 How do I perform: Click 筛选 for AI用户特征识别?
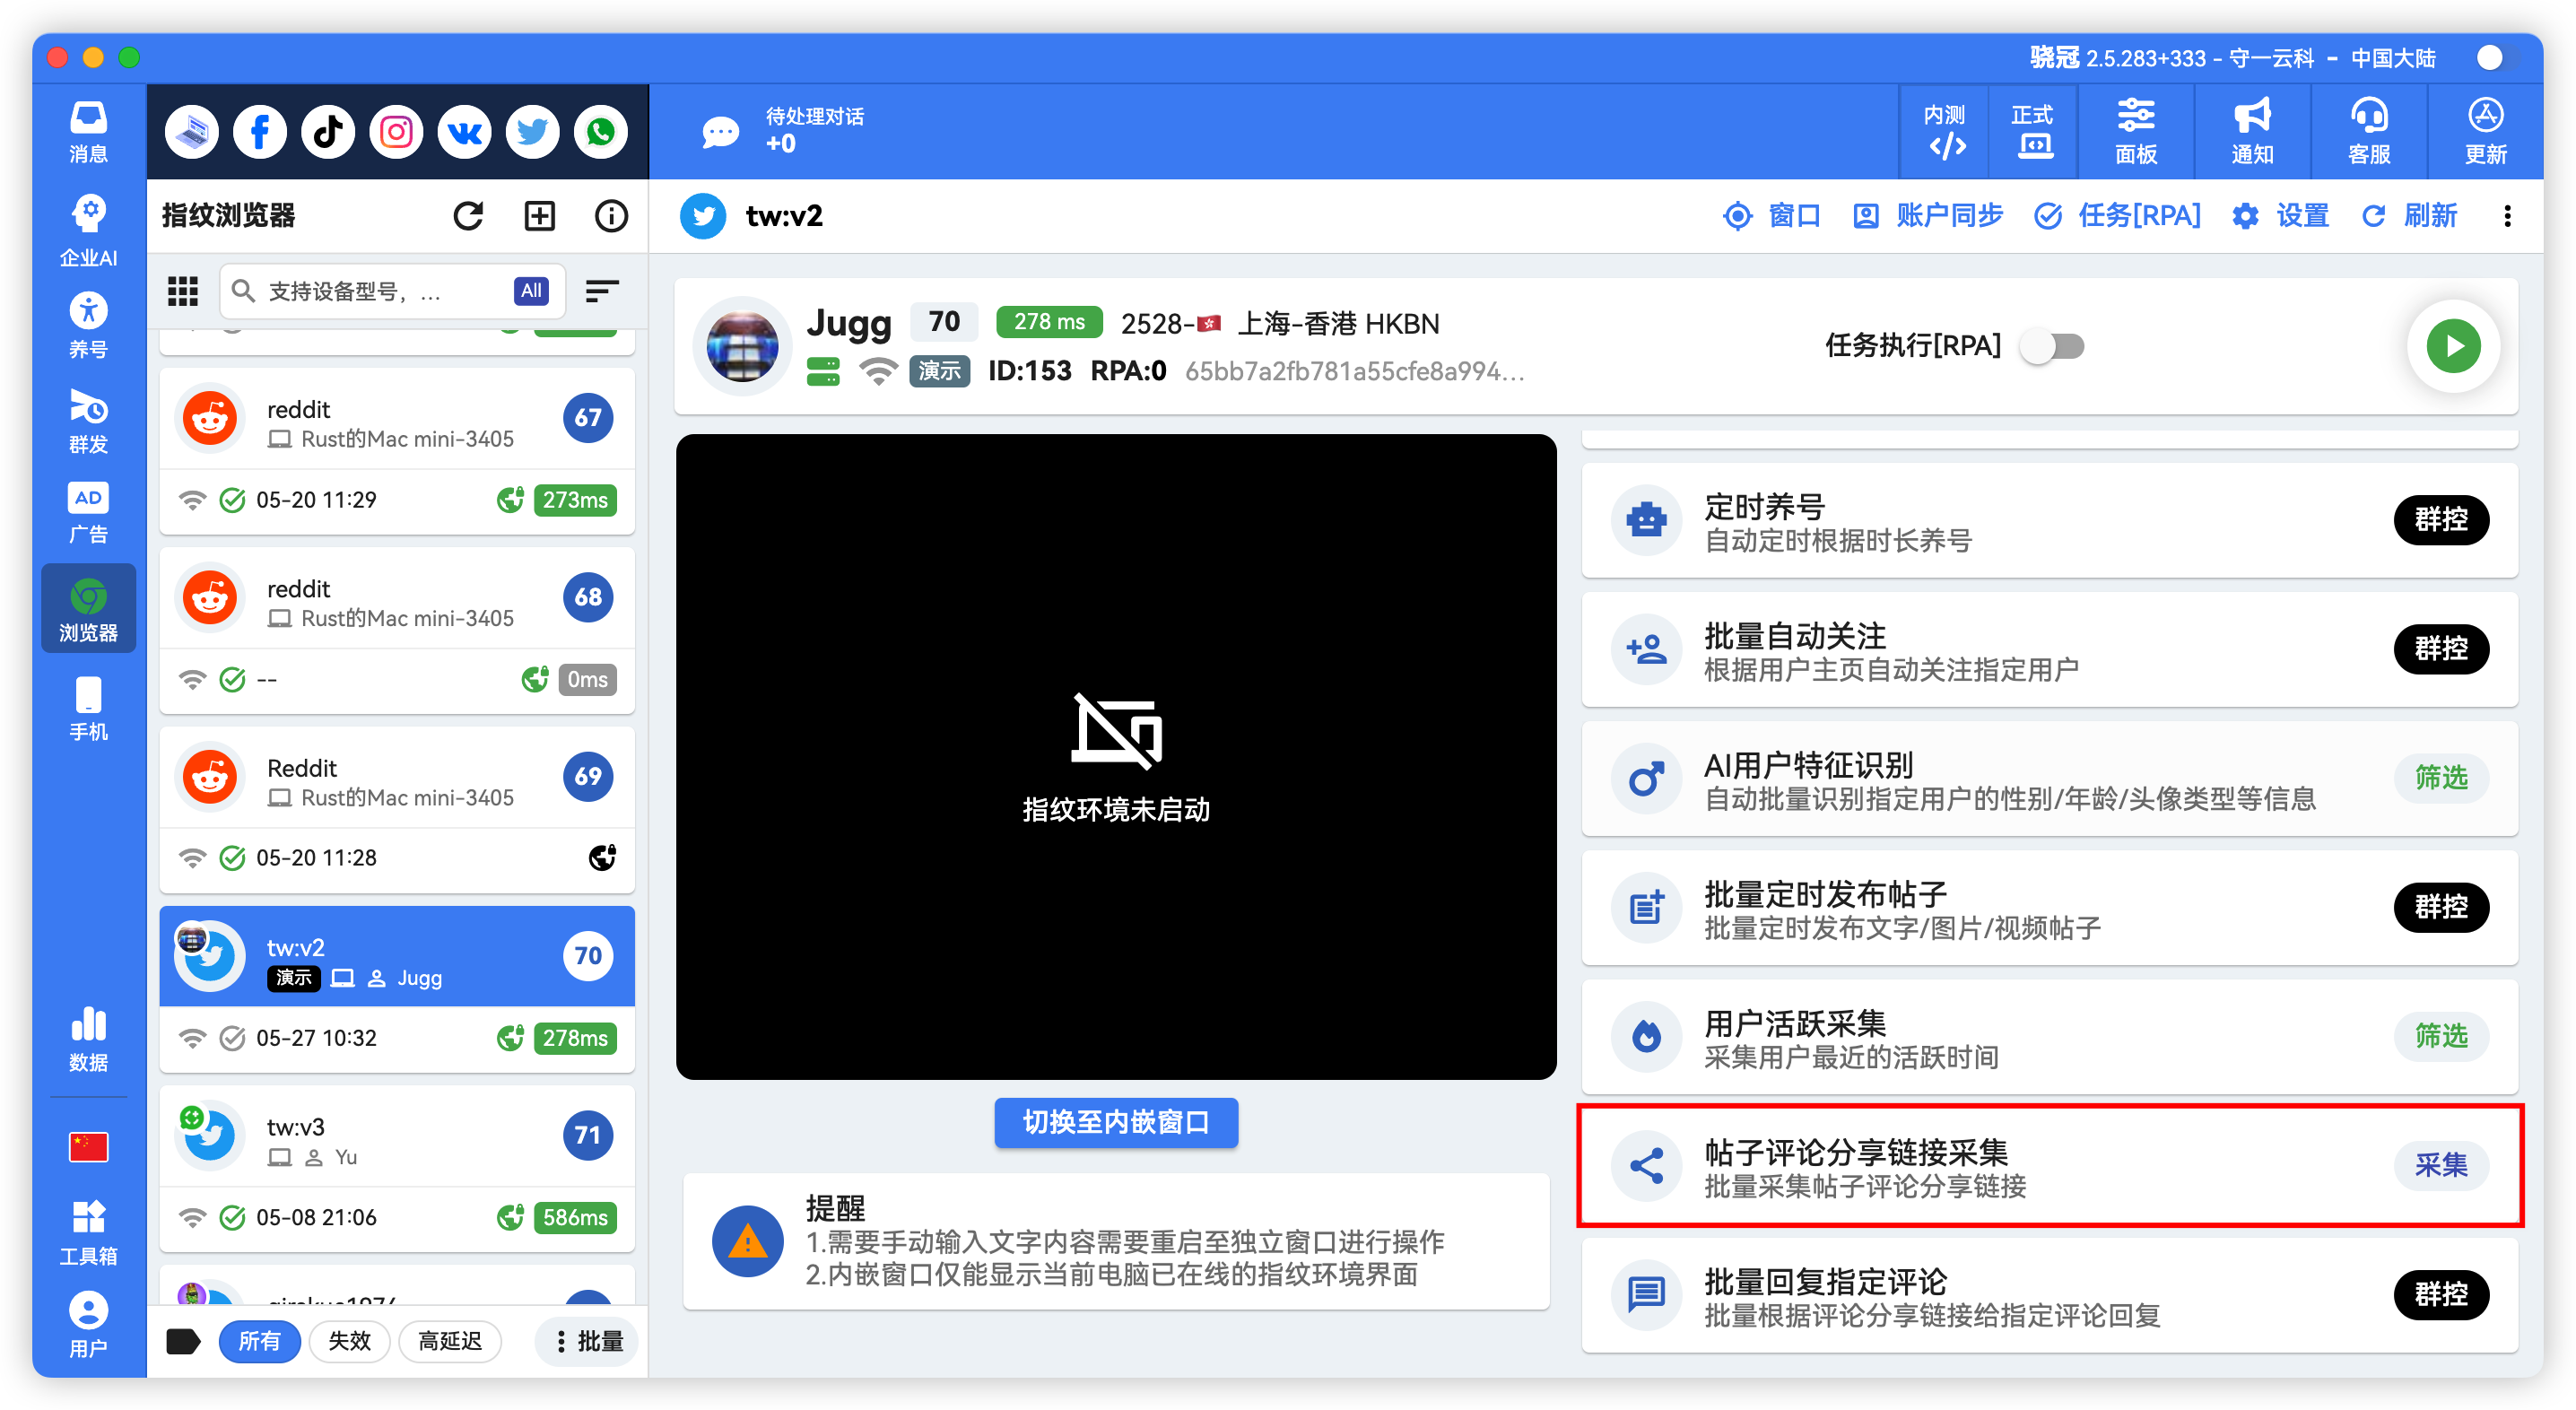click(x=2441, y=778)
